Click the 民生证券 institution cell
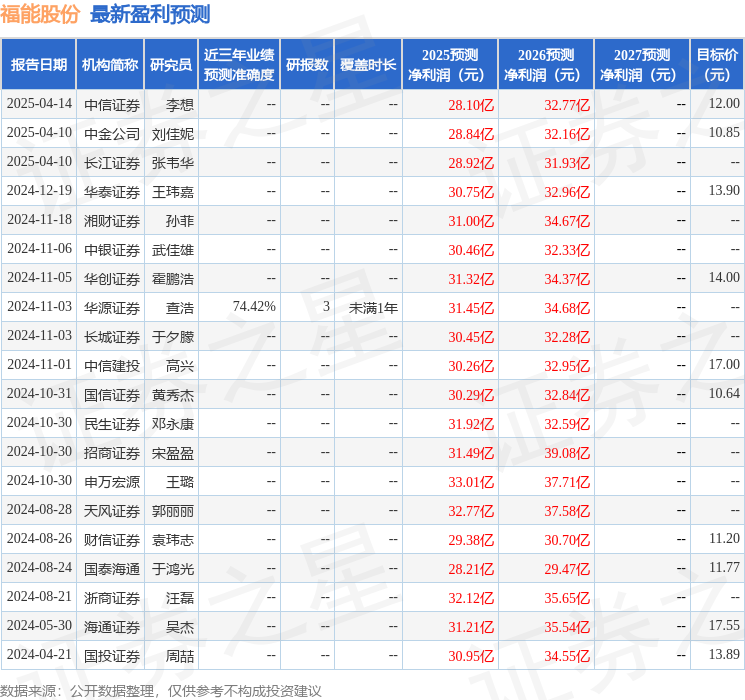This screenshot has height=700, width=745. click(112, 424)
